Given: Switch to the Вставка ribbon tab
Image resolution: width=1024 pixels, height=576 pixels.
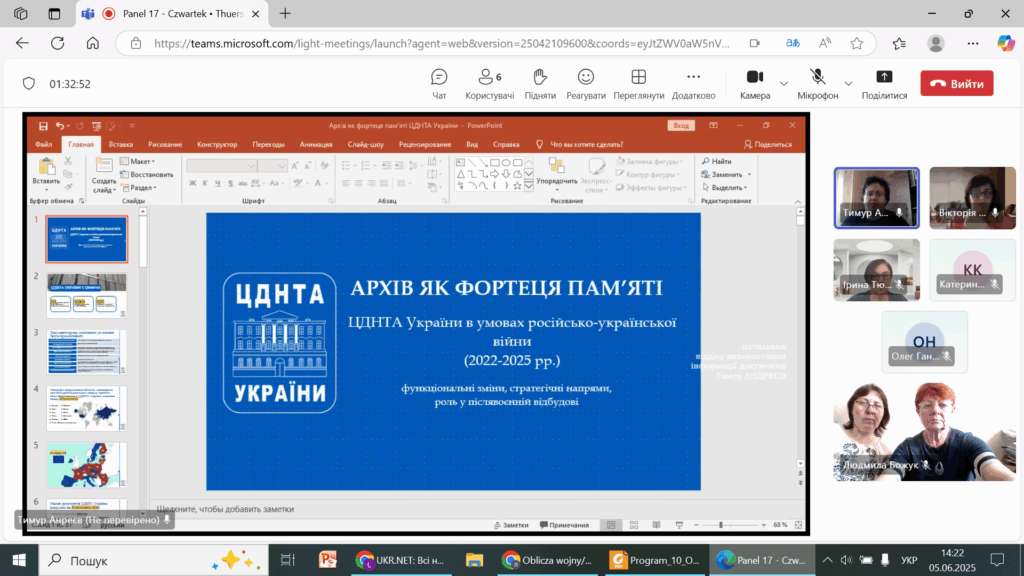Looking at the screenshot, I should [121, 144].
